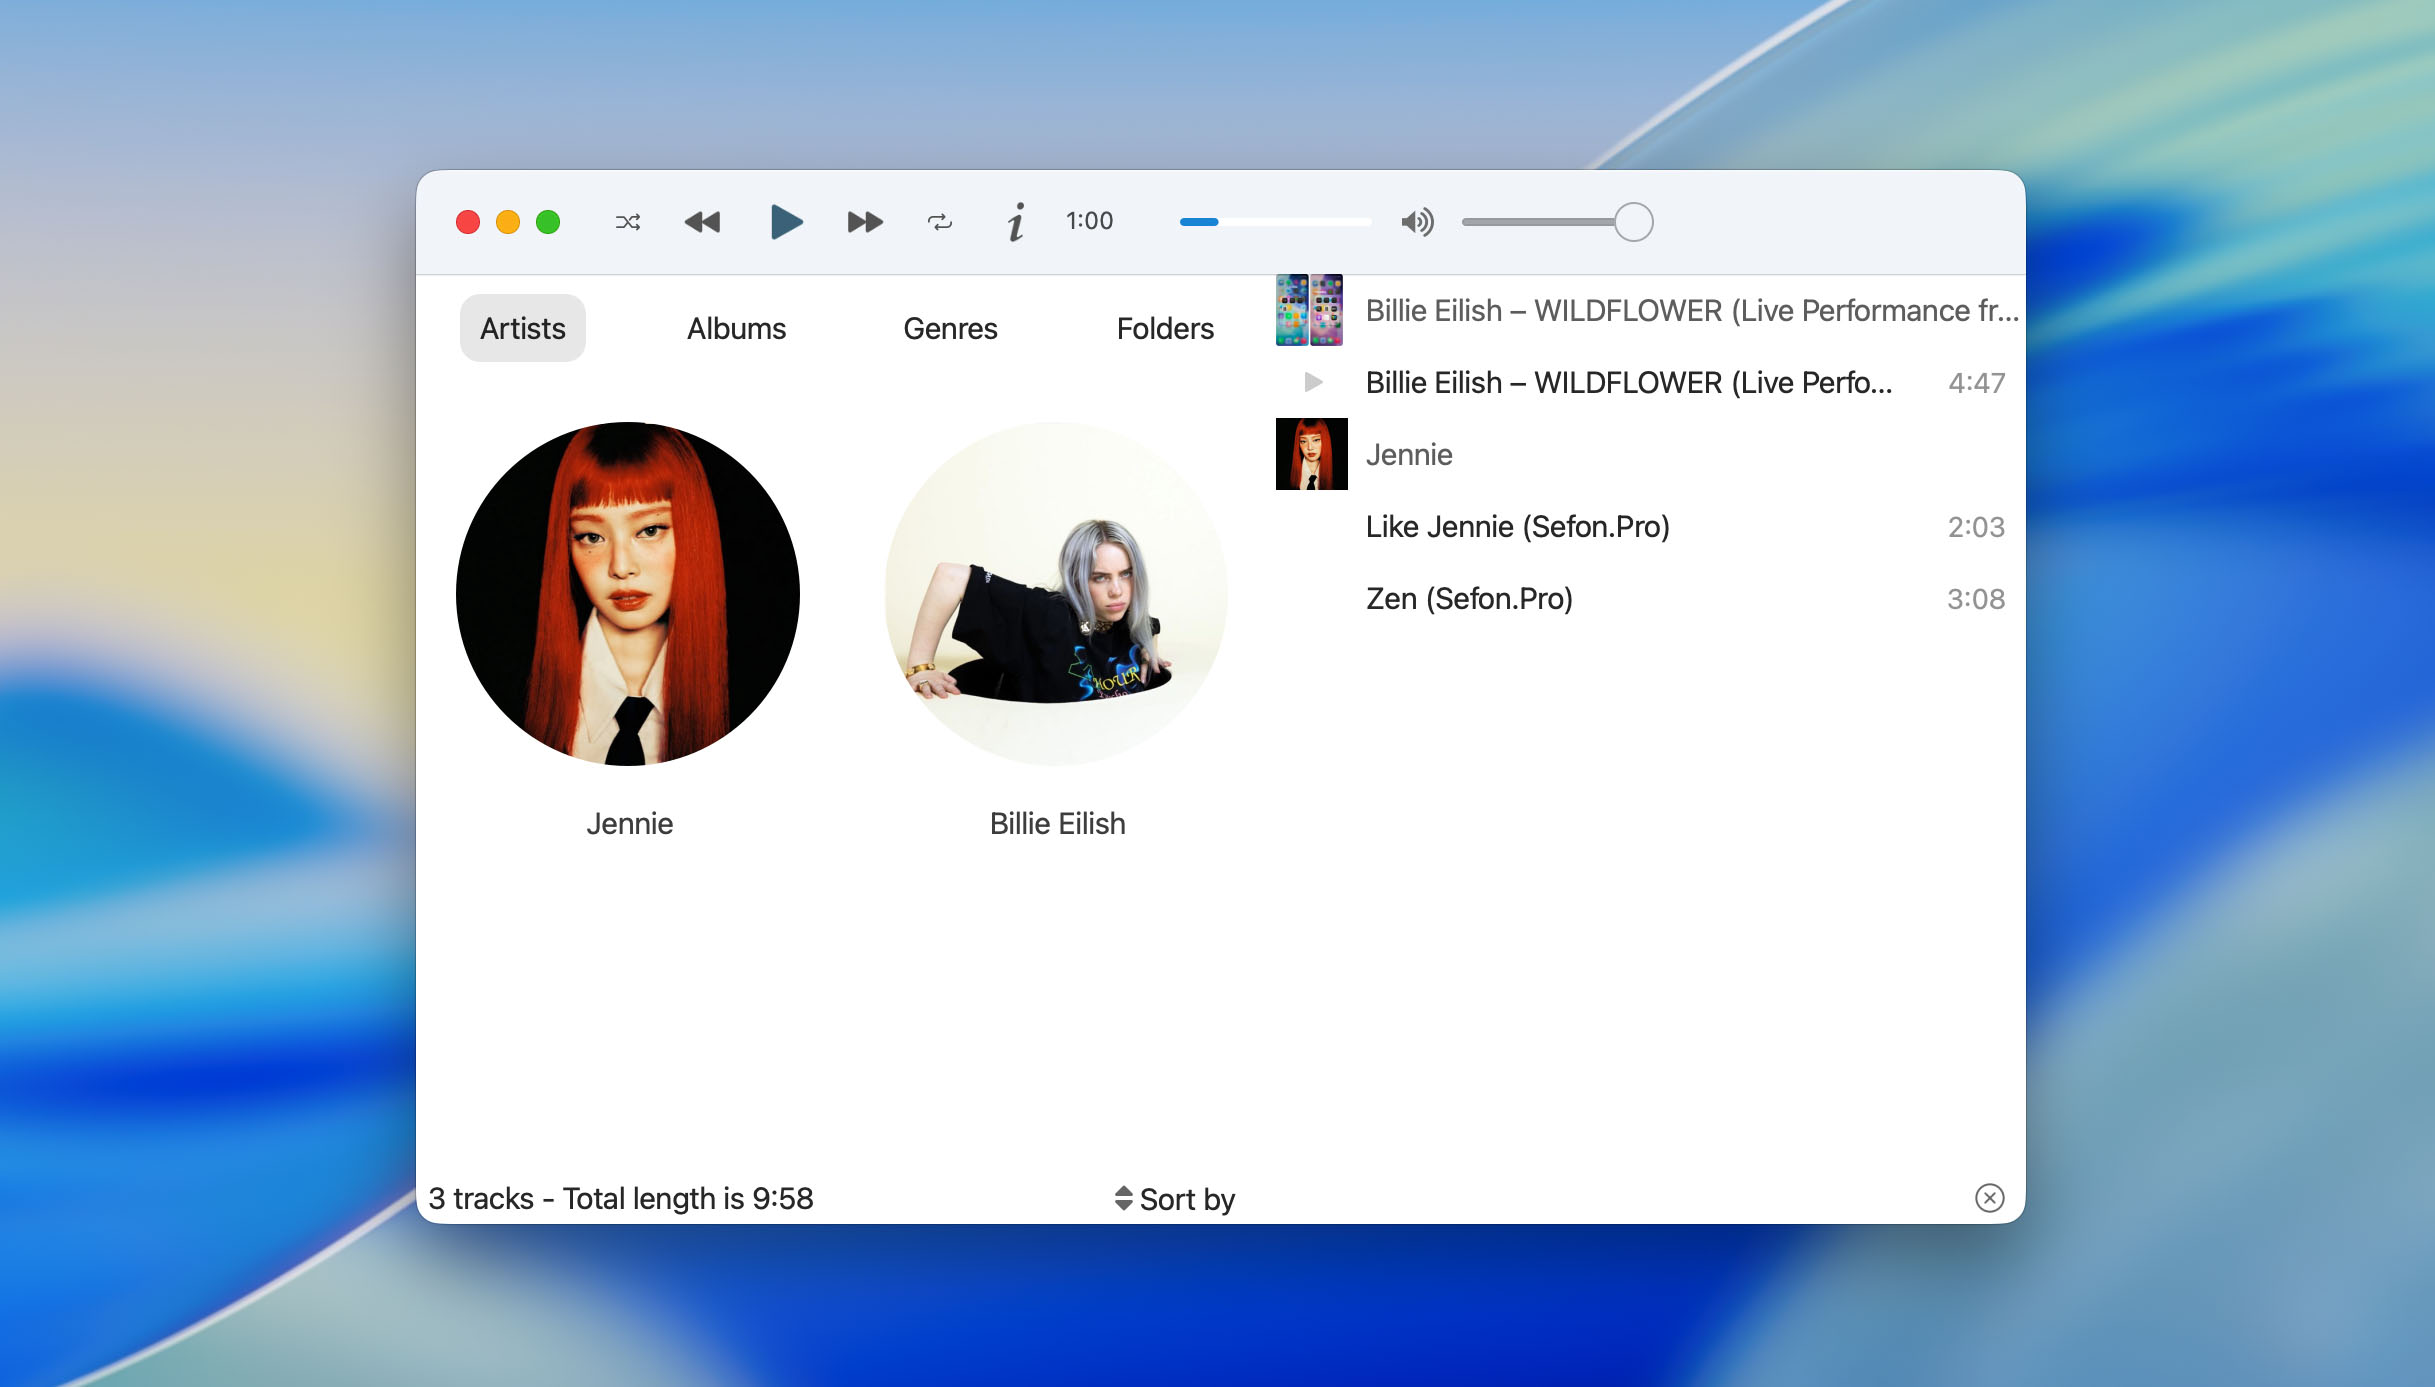
Task: Select the Jennie artist portrait
Action: coord(628,594)
